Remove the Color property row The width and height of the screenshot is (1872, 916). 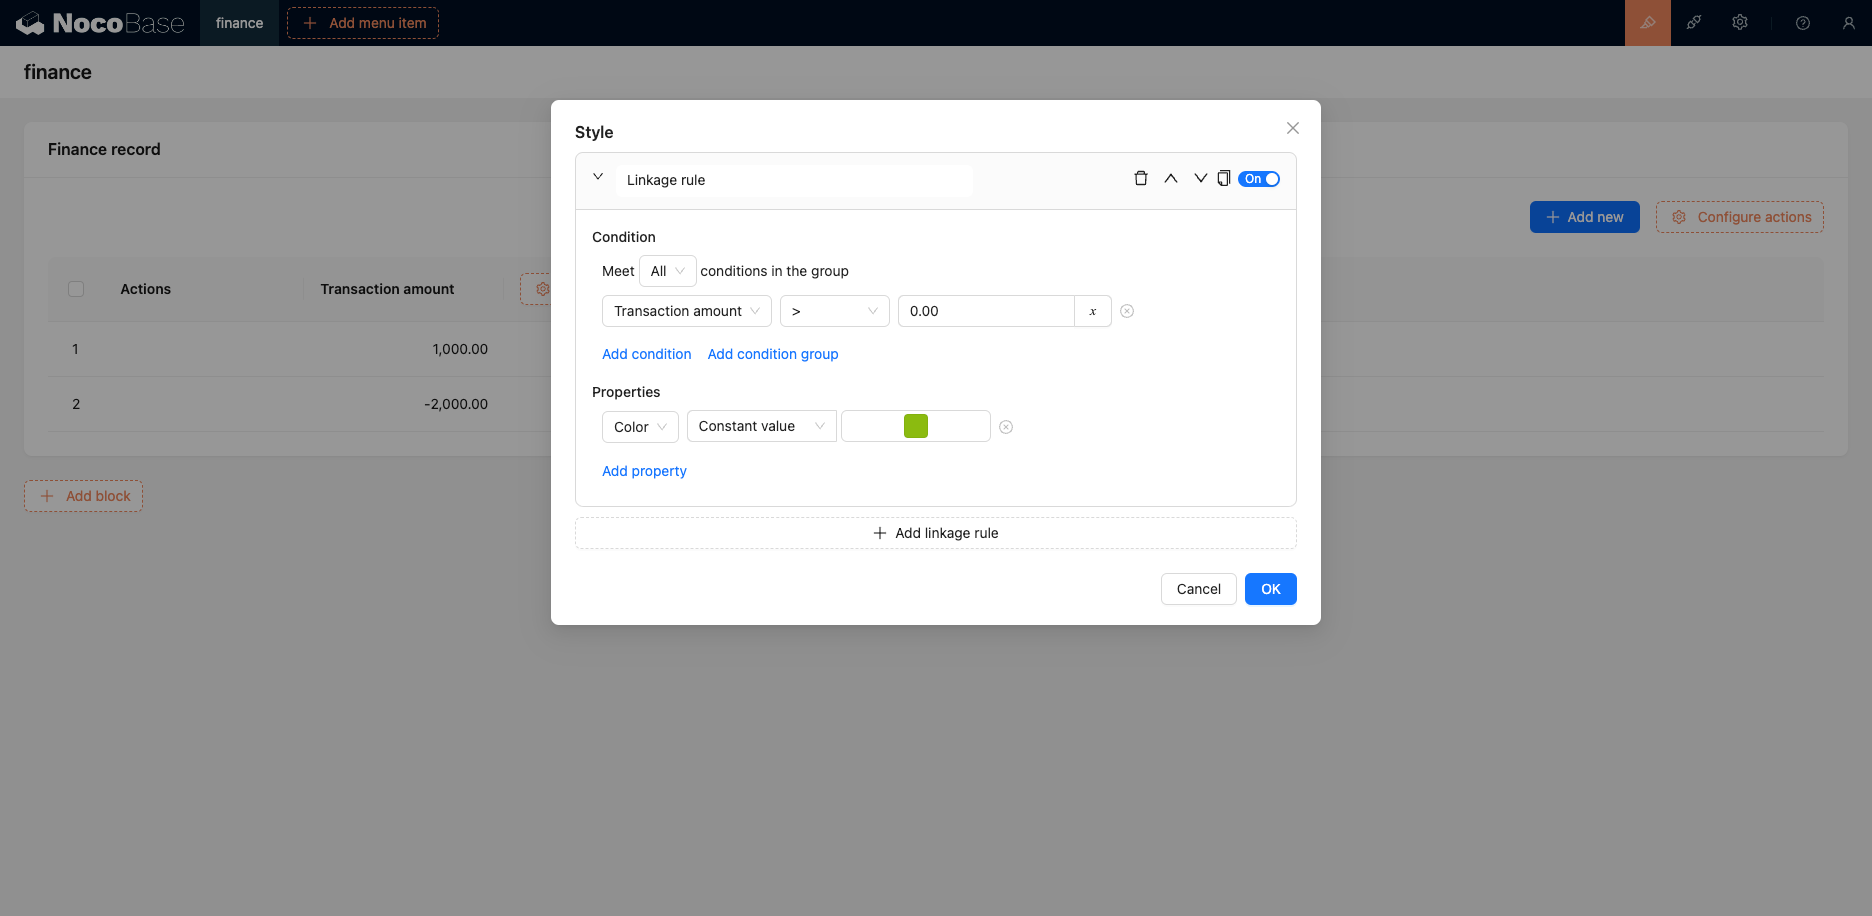tap(1006, 427)
